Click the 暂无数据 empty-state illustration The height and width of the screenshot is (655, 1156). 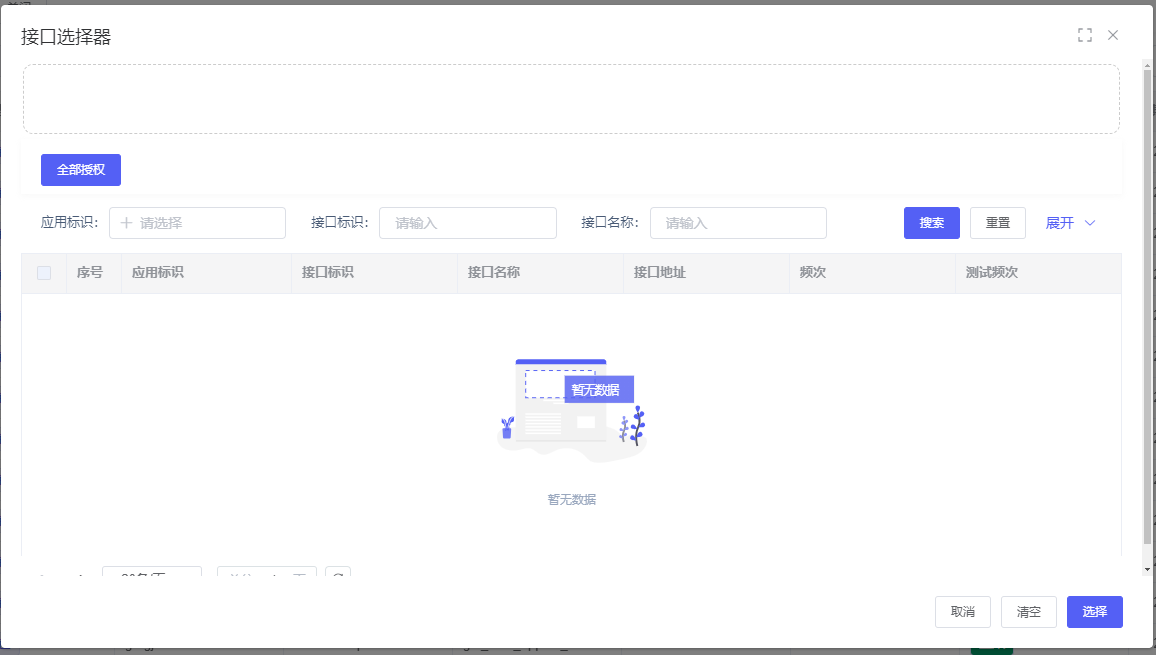coord(572,410)
